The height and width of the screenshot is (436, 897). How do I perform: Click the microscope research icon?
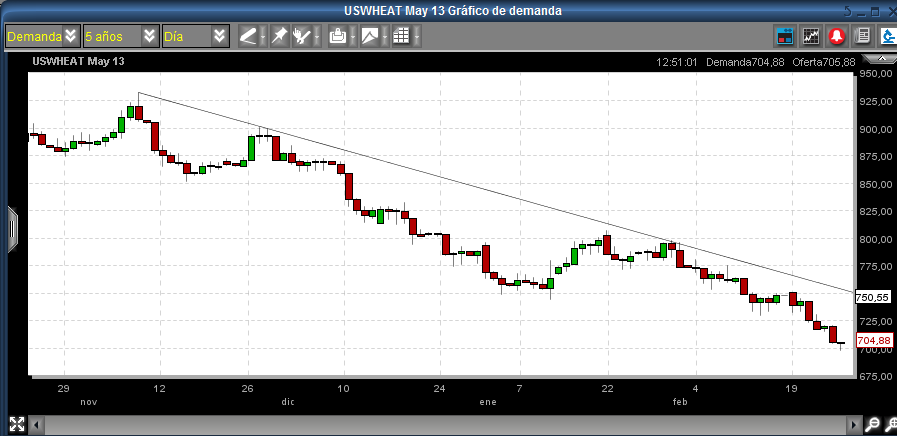888,37
